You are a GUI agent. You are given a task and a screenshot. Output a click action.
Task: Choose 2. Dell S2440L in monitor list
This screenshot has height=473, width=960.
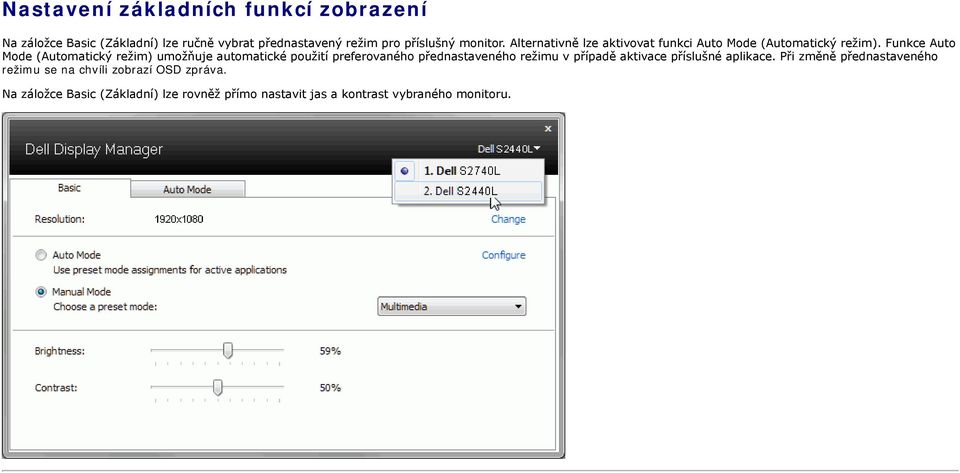[x=468, y=191]
